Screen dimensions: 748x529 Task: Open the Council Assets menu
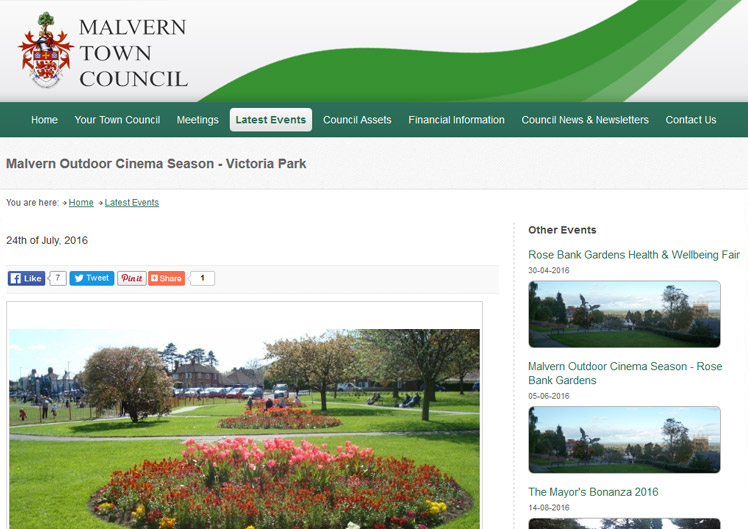click(x=357, y=120)
